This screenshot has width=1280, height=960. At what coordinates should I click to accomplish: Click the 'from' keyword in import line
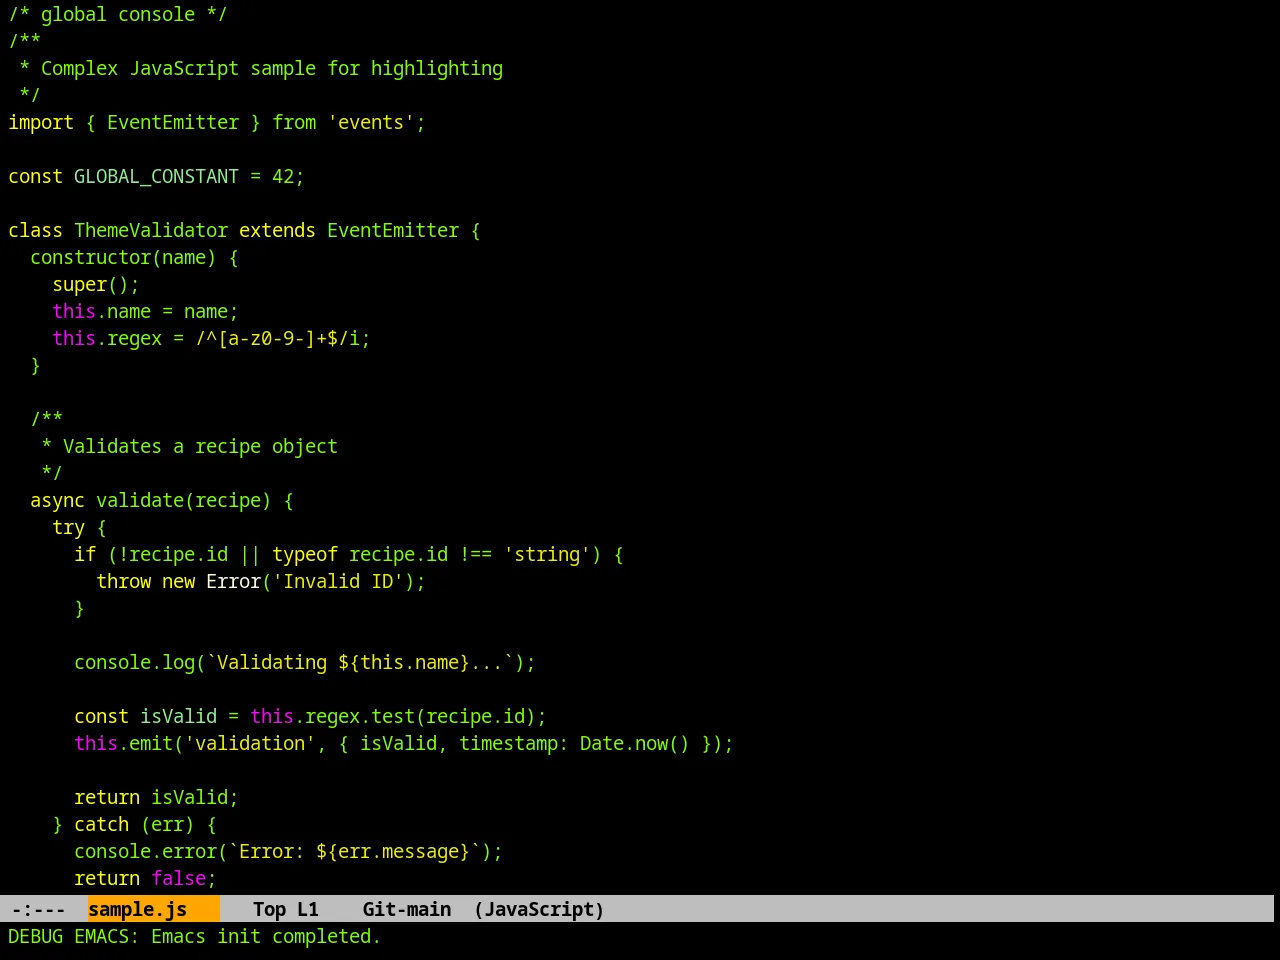coord(294,122)
